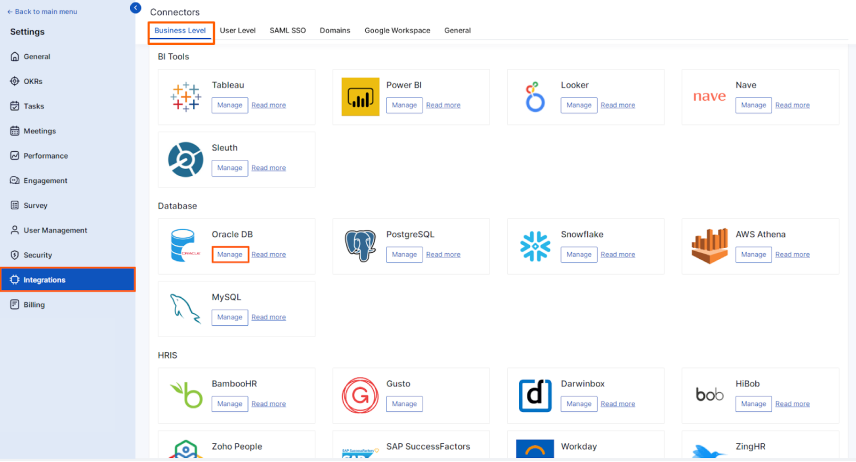Image resolution: width=856 pixels, height=462 pixels.
Task: Switch to the SAML SSO tab
Action: [x=288, y=31]
